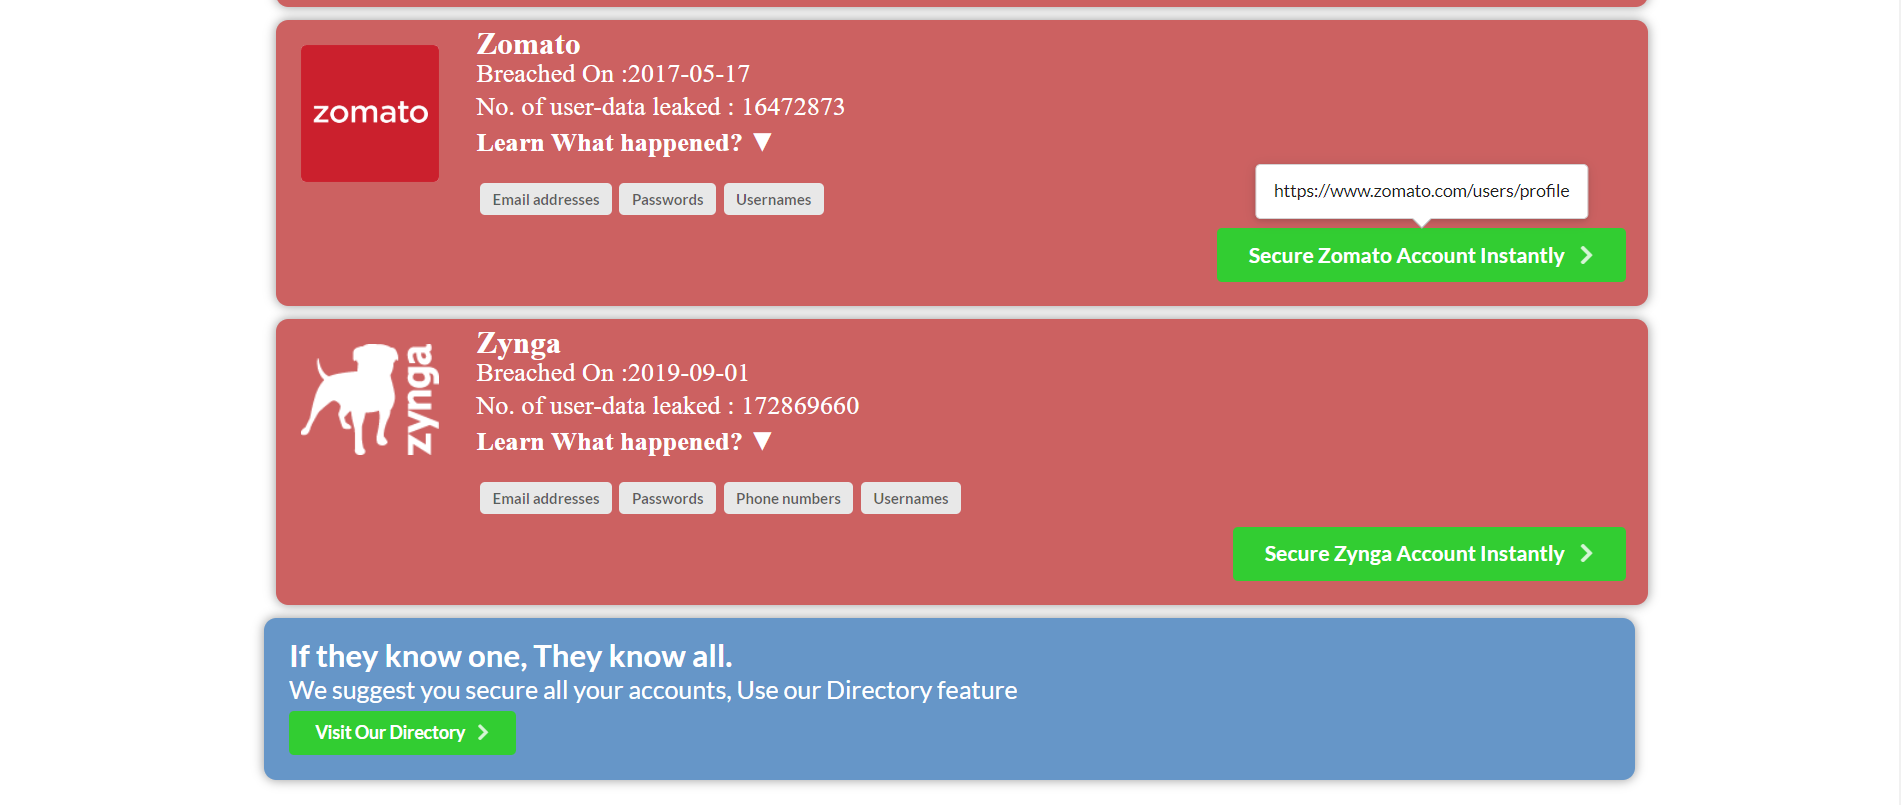Click Secure Zomato Account Instantly button
Viewport: 1901px width, 805px height.
point(1421,255)
